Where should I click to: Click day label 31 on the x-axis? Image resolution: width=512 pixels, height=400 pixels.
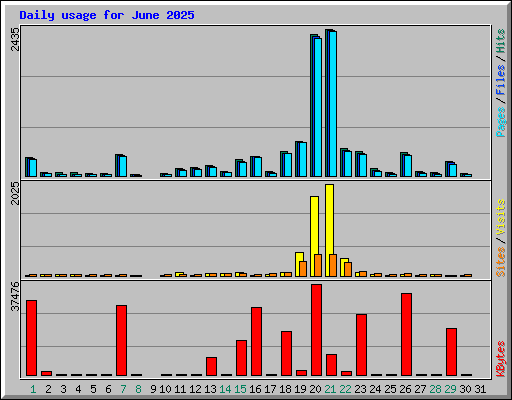click(480, 389)
